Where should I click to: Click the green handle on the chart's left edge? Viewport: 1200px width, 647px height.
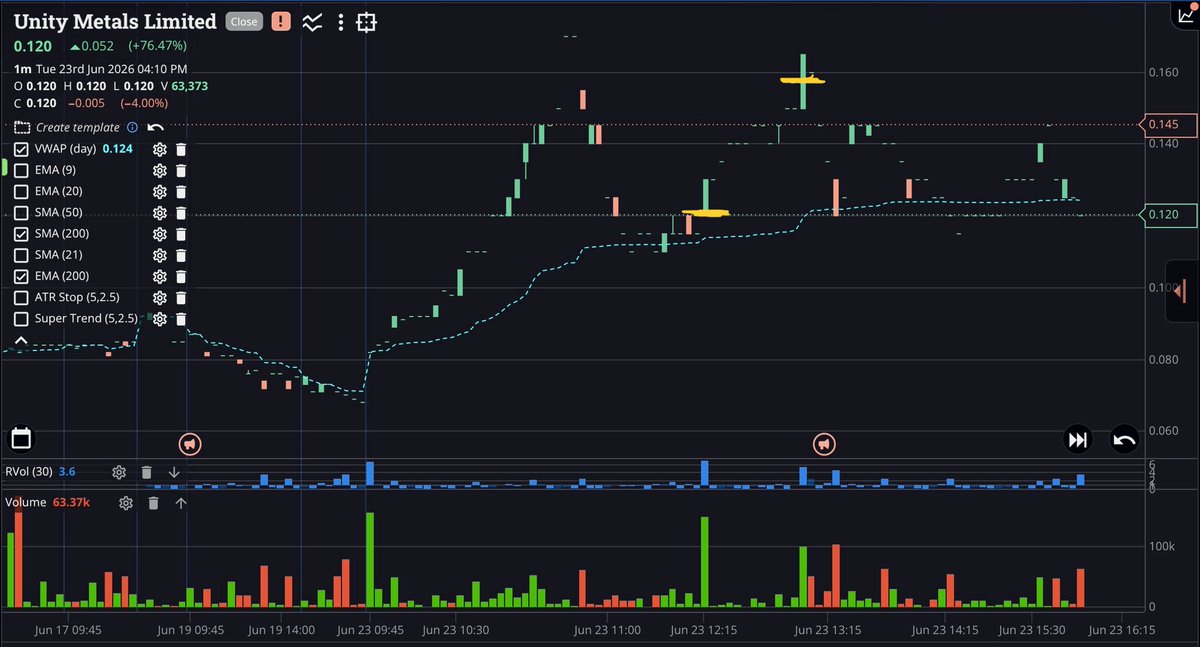tap(3, 167)
